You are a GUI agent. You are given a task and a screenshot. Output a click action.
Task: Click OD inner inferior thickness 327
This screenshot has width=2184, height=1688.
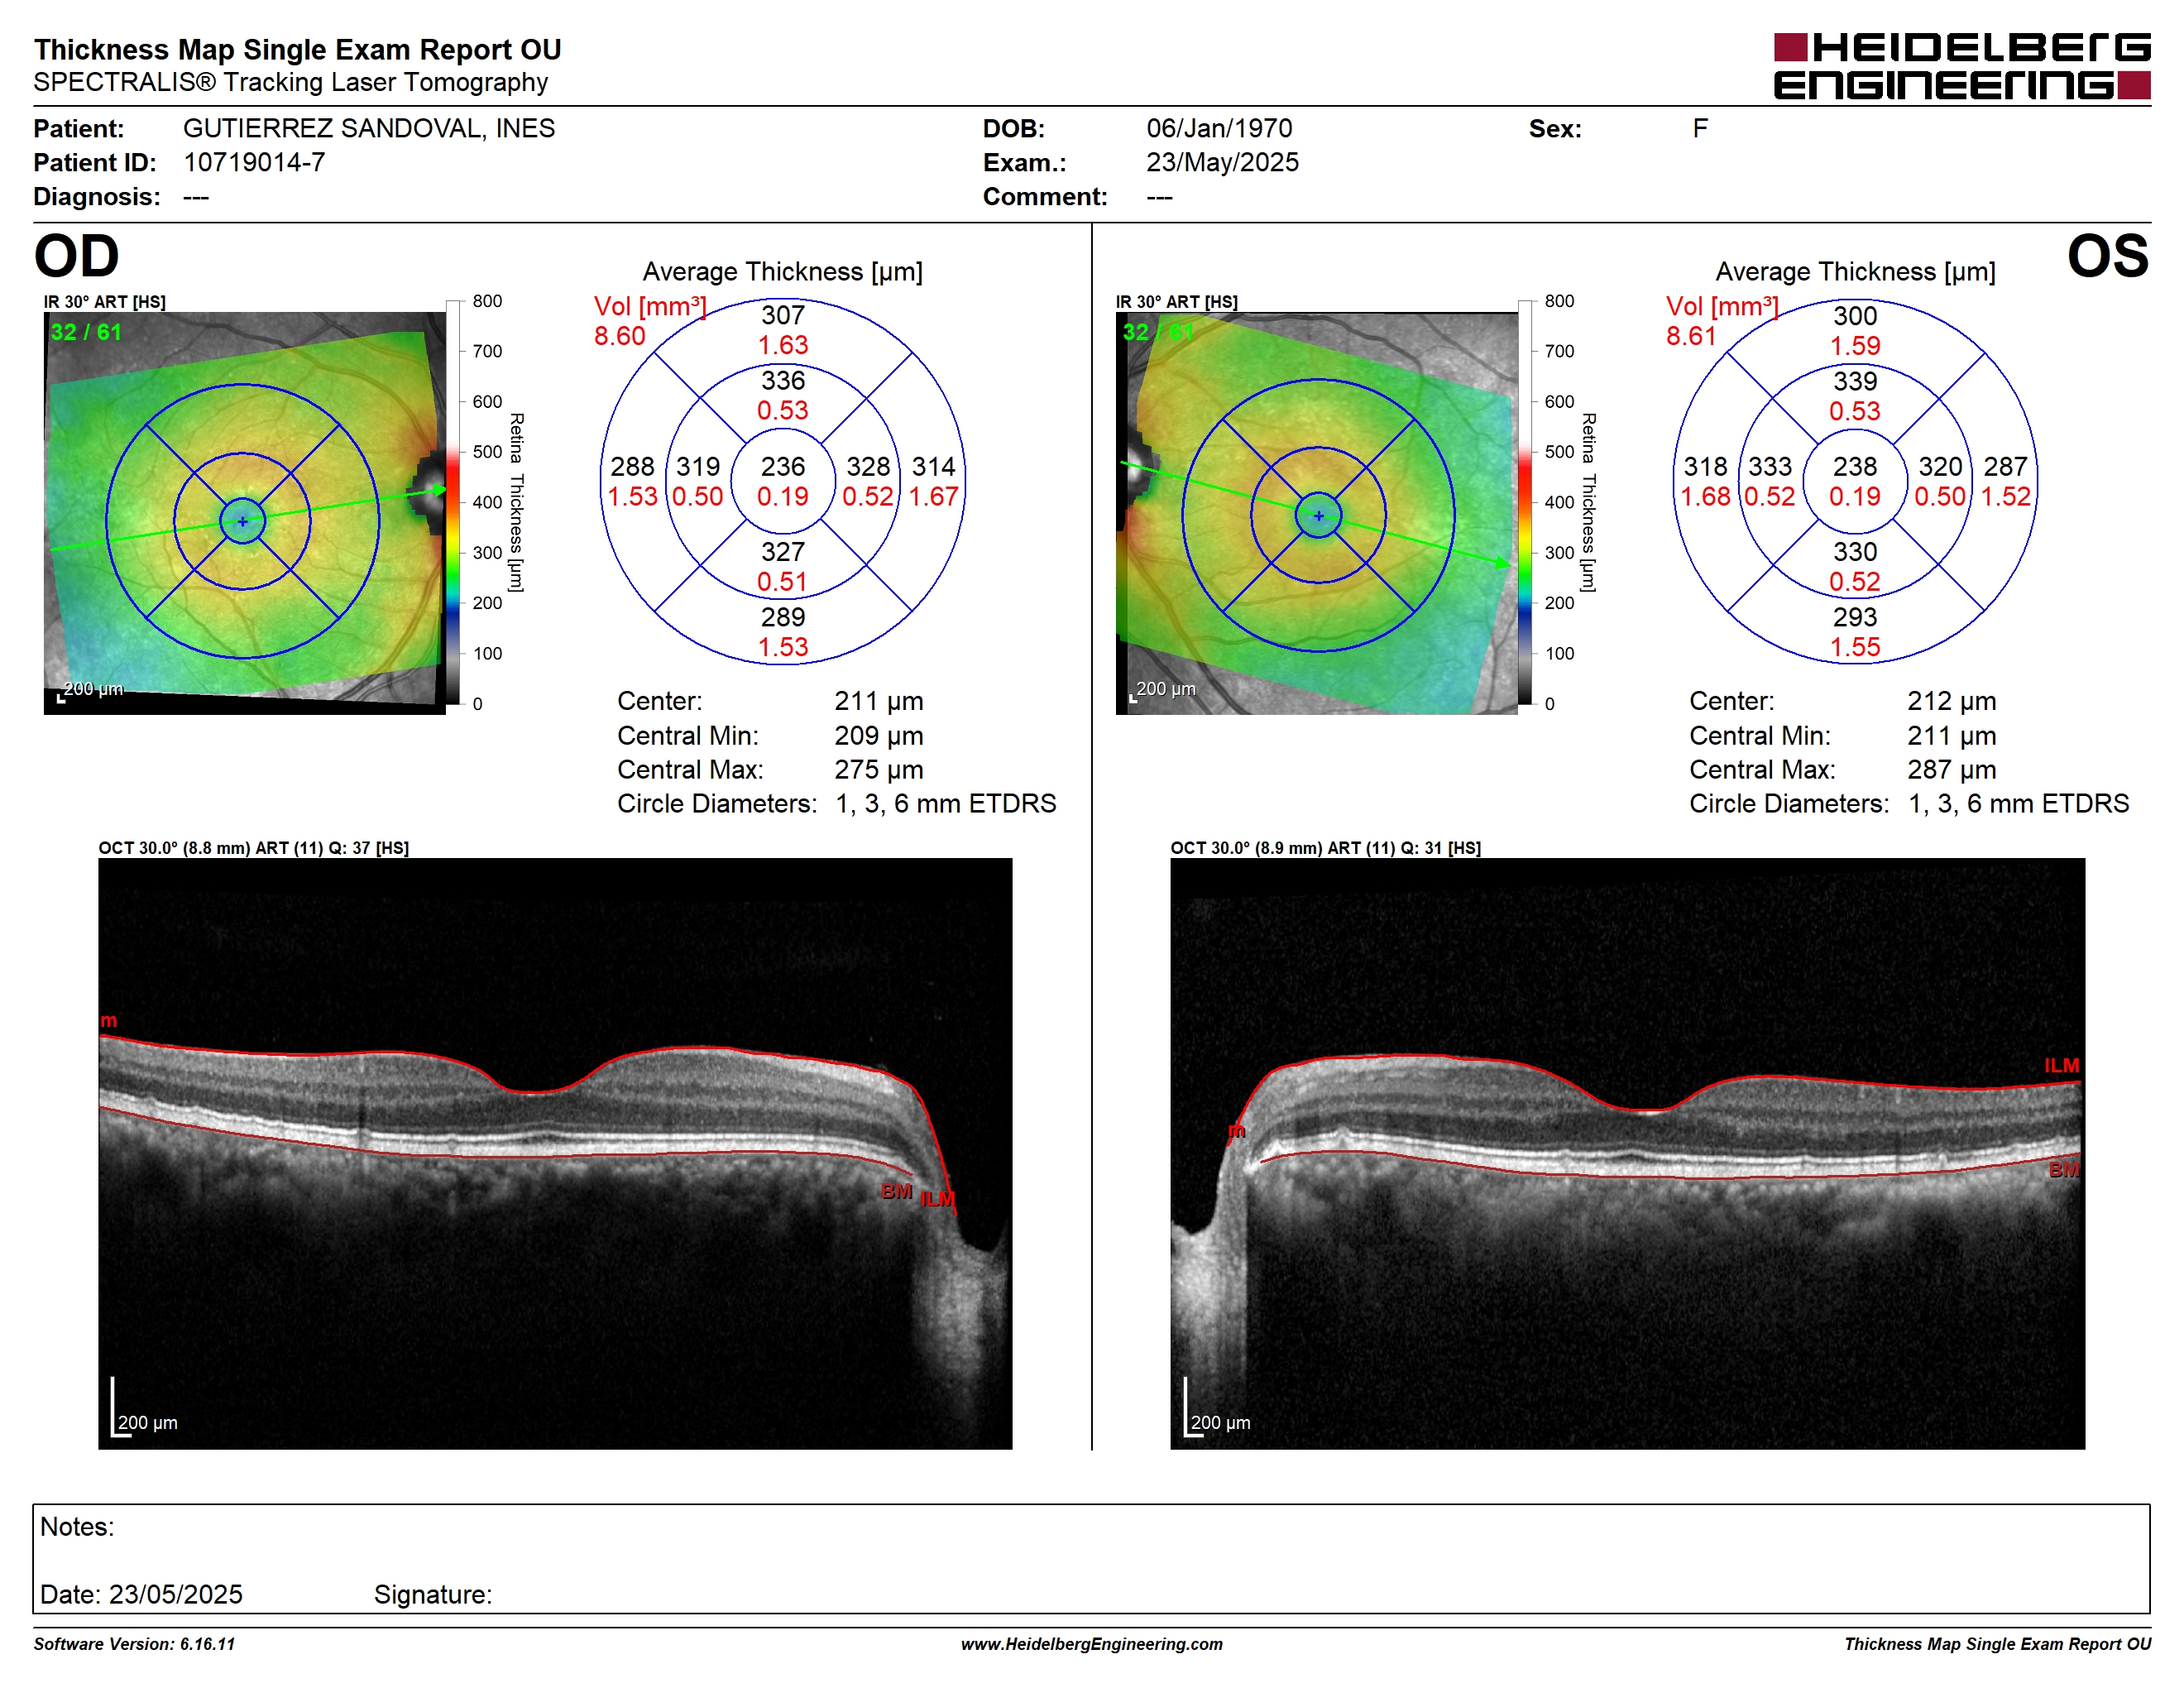(783, 552)
